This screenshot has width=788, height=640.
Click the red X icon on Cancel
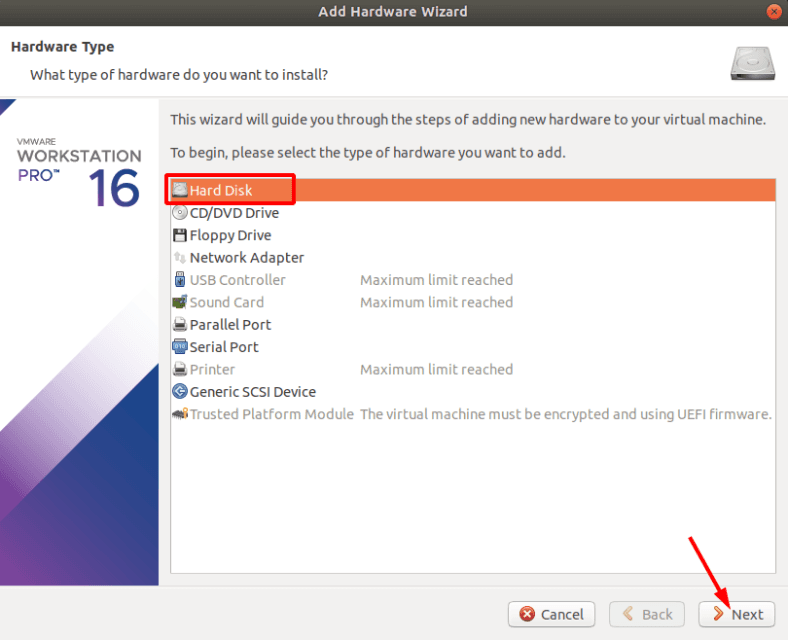(527, 614)
